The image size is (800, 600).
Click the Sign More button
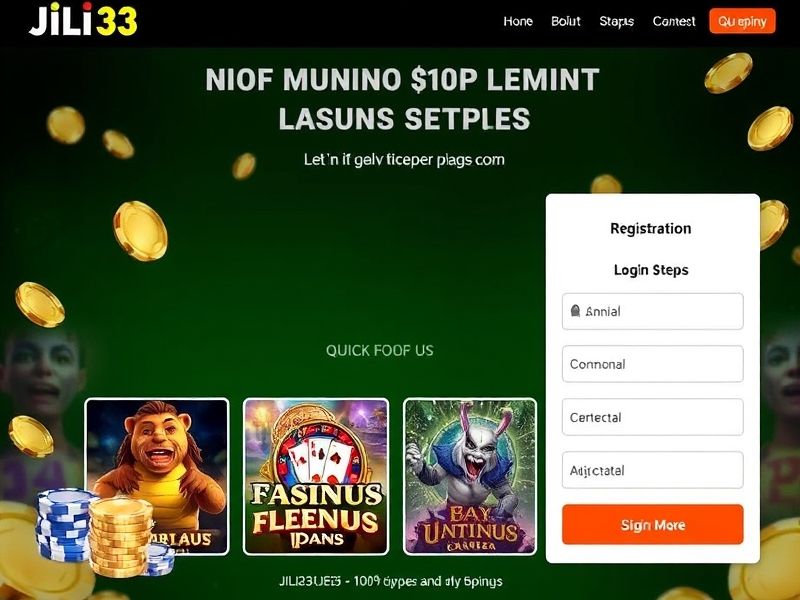click(x=653, y=524)
